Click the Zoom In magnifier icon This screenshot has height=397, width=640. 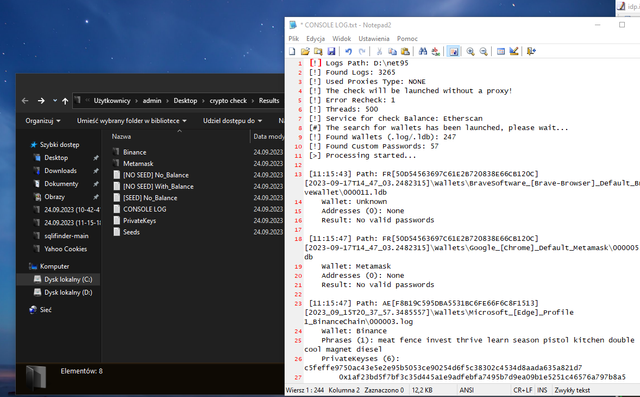470,51
